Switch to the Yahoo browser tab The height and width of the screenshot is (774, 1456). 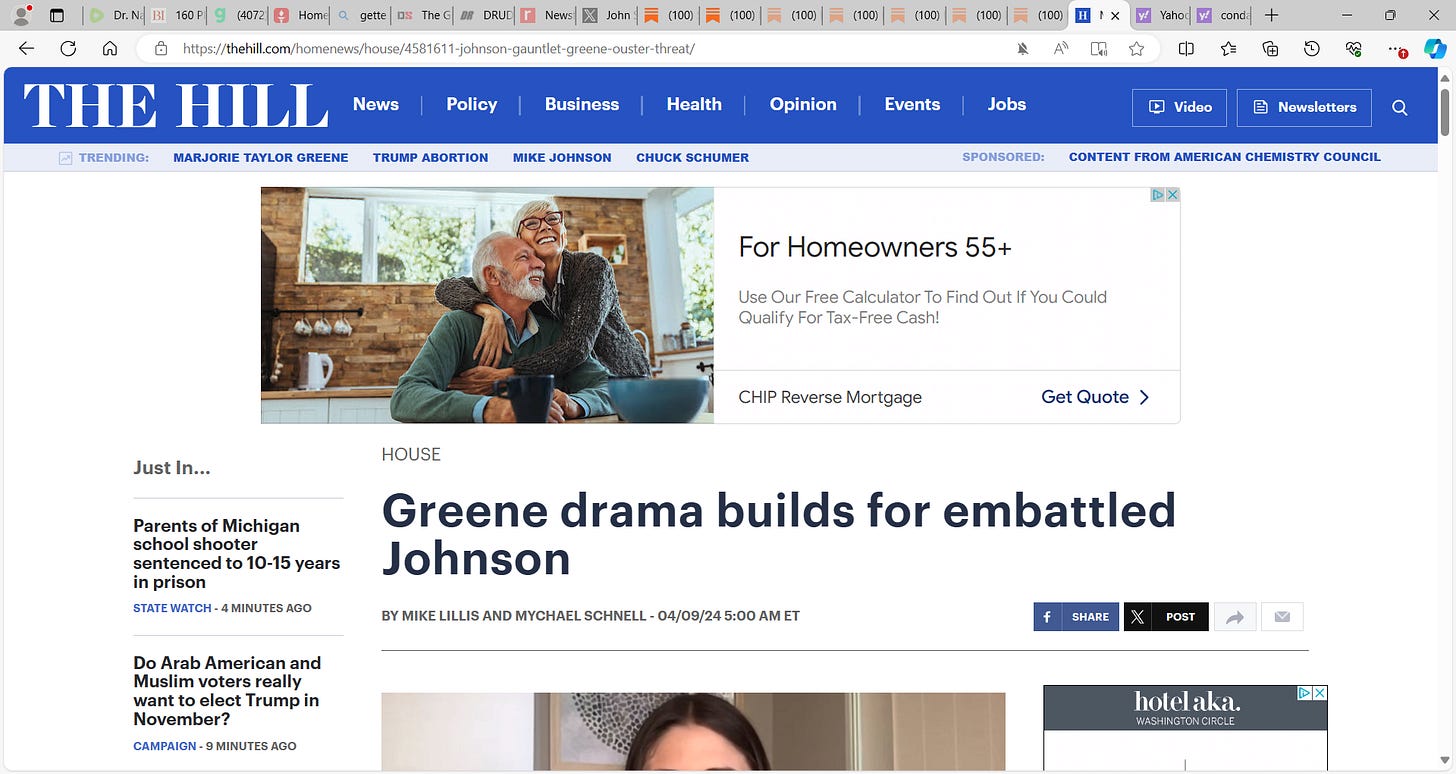1161,15
